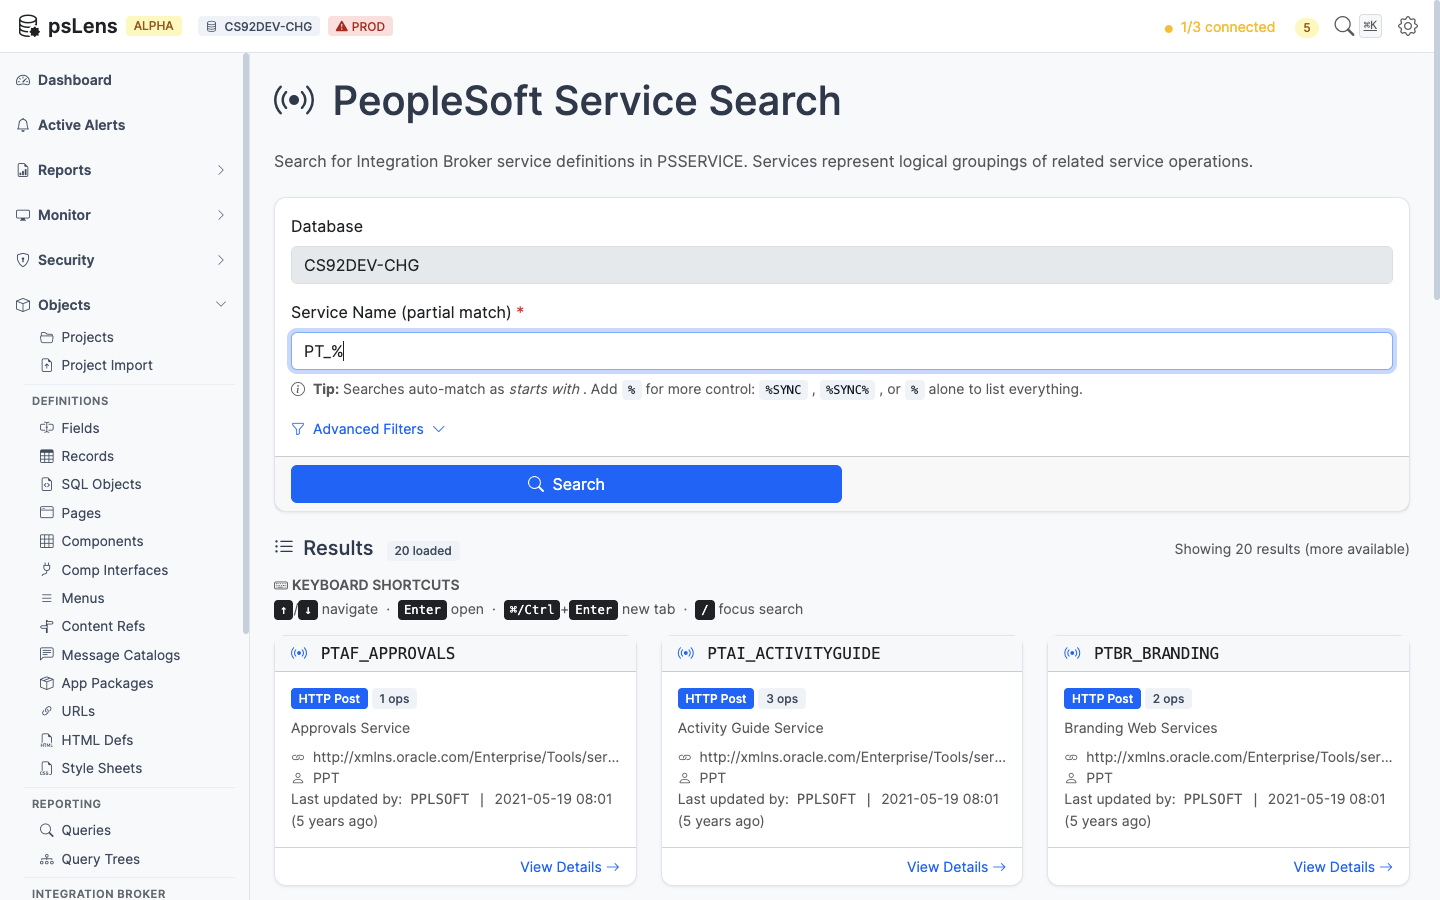
Task: Open Pages definitions
Action: (x=81, y=513)
